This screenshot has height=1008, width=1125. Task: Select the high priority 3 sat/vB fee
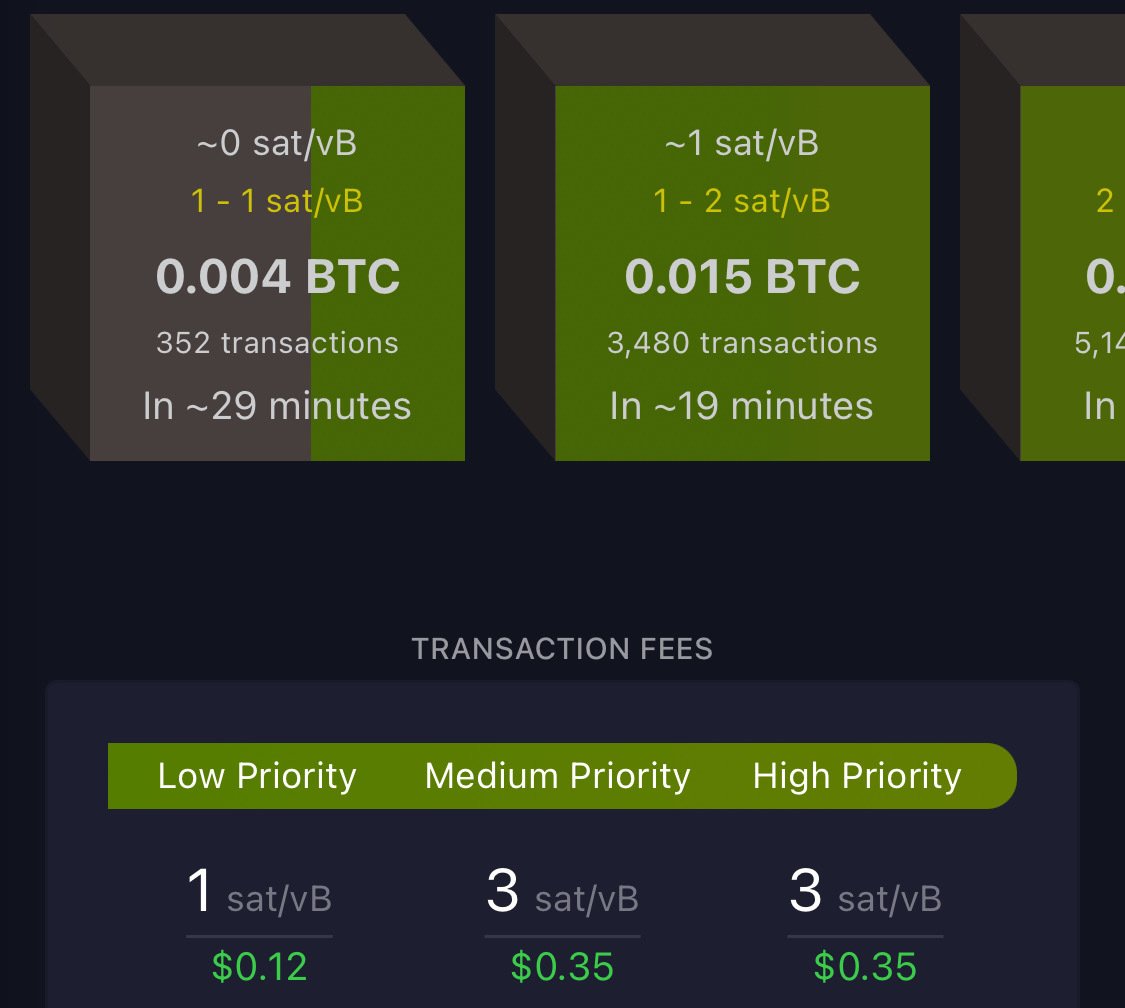point(865,891)
